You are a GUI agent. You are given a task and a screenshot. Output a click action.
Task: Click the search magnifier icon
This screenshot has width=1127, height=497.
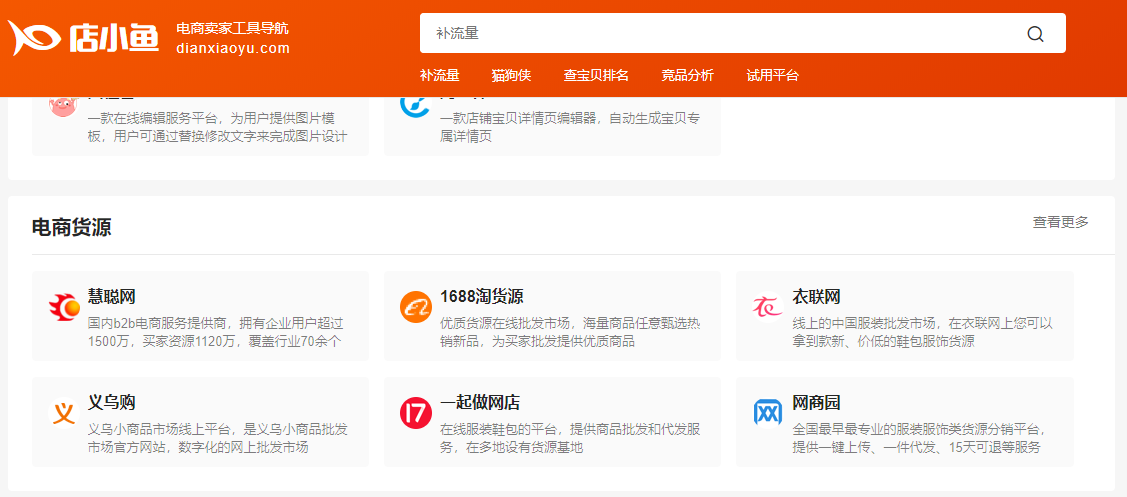(1035, 34)
